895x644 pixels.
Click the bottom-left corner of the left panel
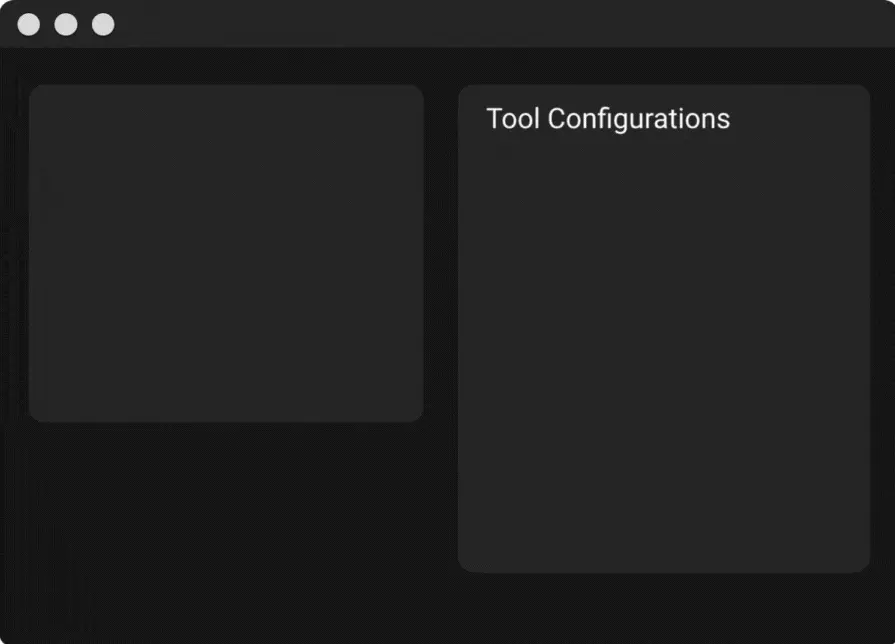(36, 415)
